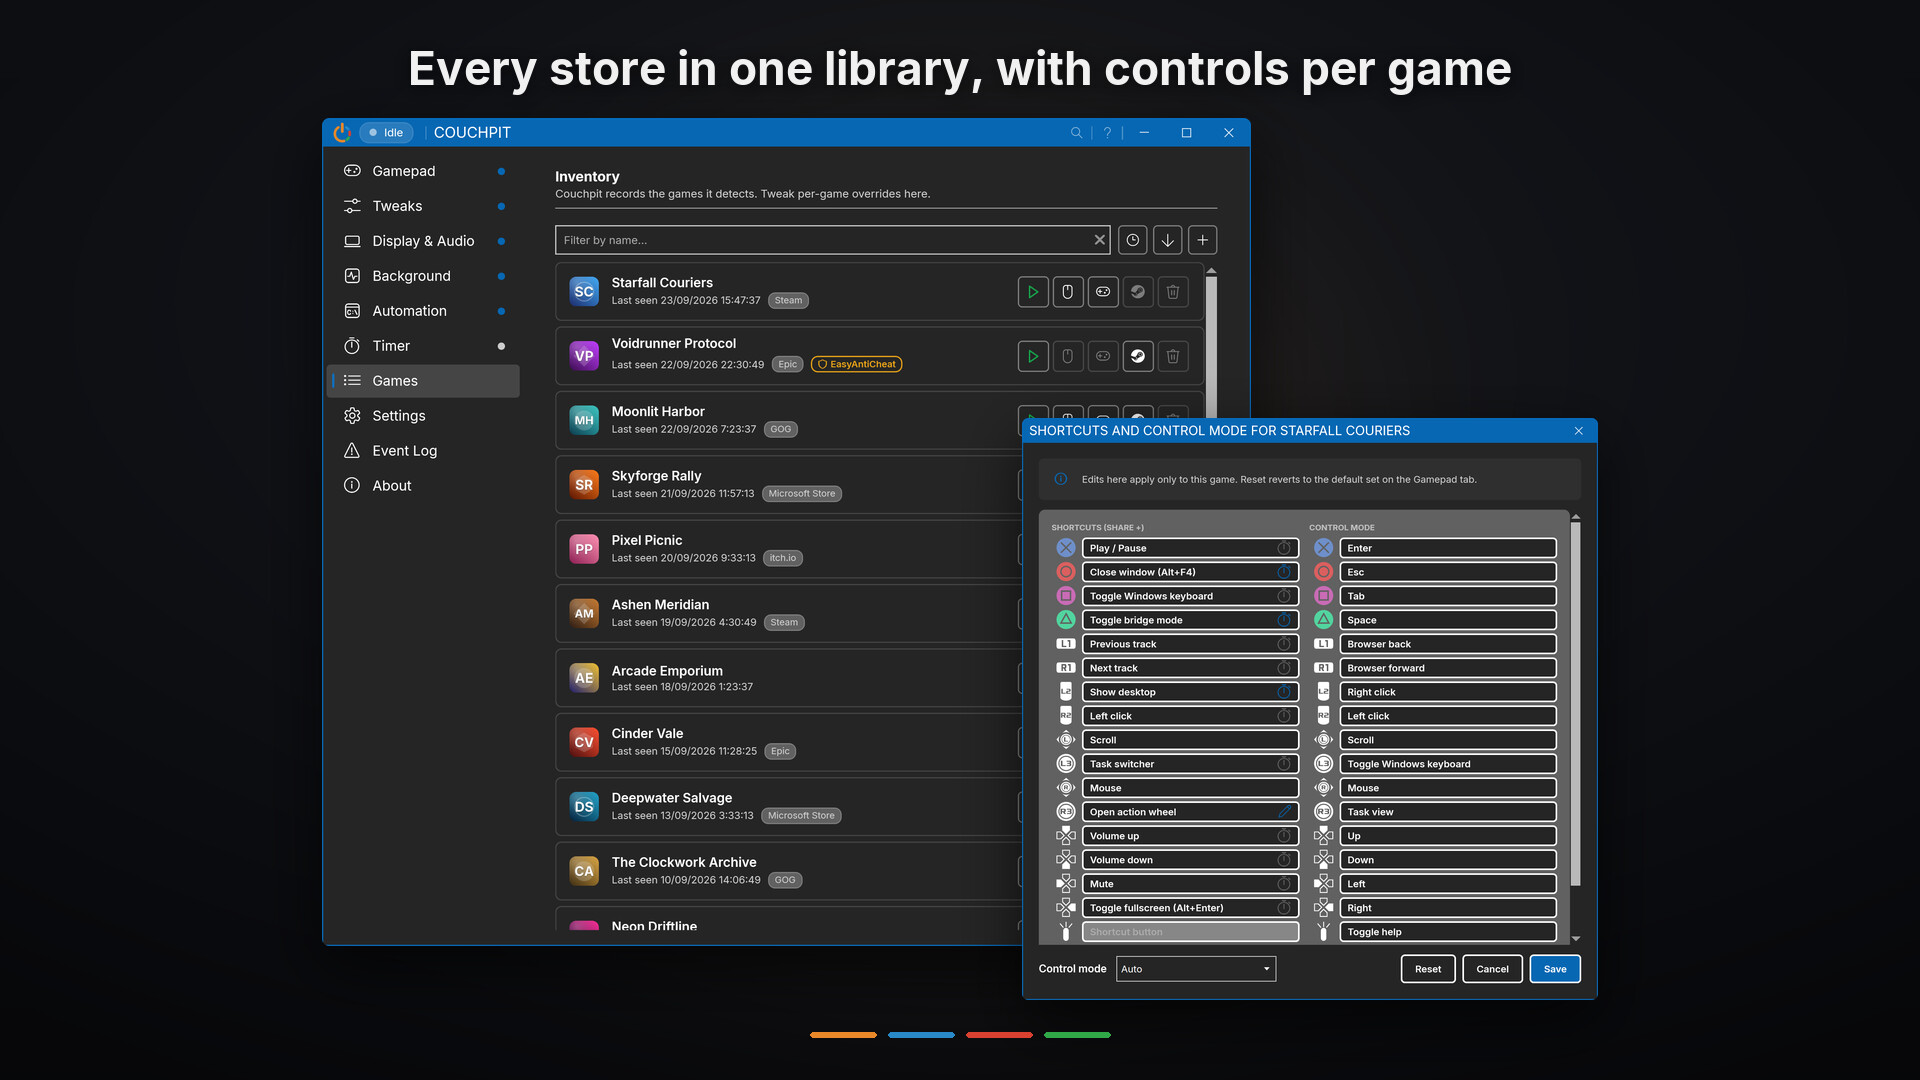Click the down-arrow sort direction button
The width and height of the screenshot is (1920, 1080).
[1168, 240]
